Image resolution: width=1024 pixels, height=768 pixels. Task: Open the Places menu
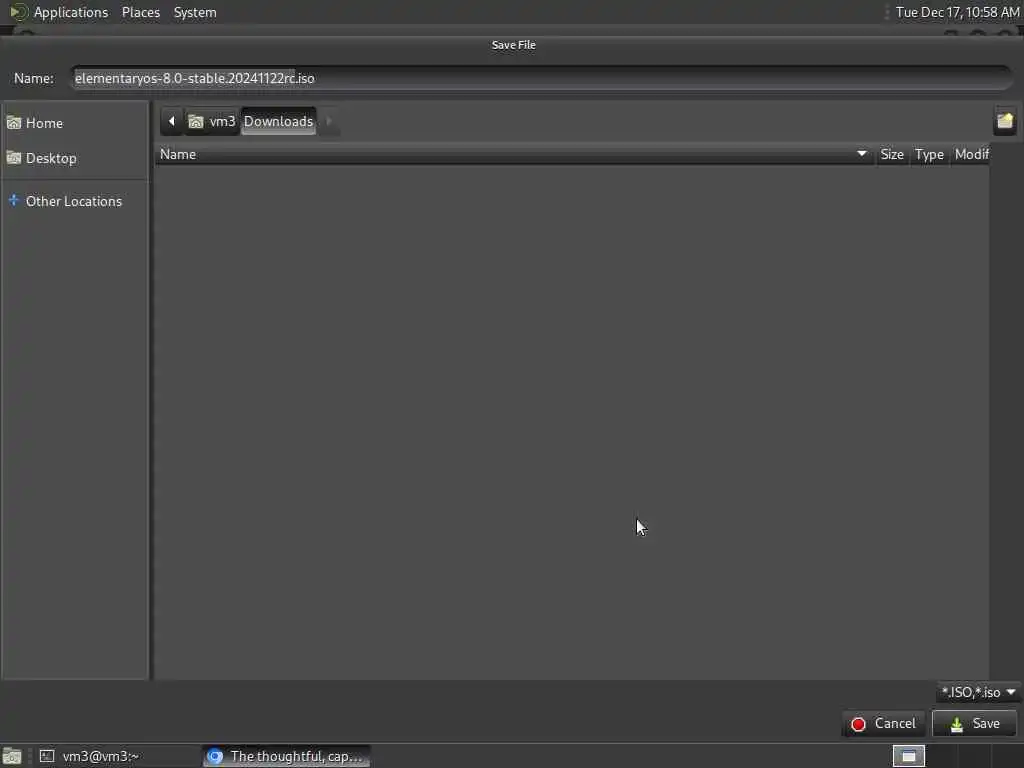point(140,12)
